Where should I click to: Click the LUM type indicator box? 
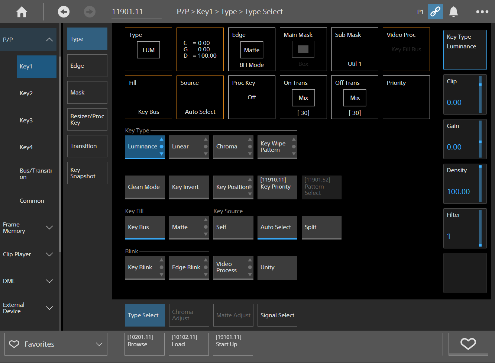(x=148, y=50)
